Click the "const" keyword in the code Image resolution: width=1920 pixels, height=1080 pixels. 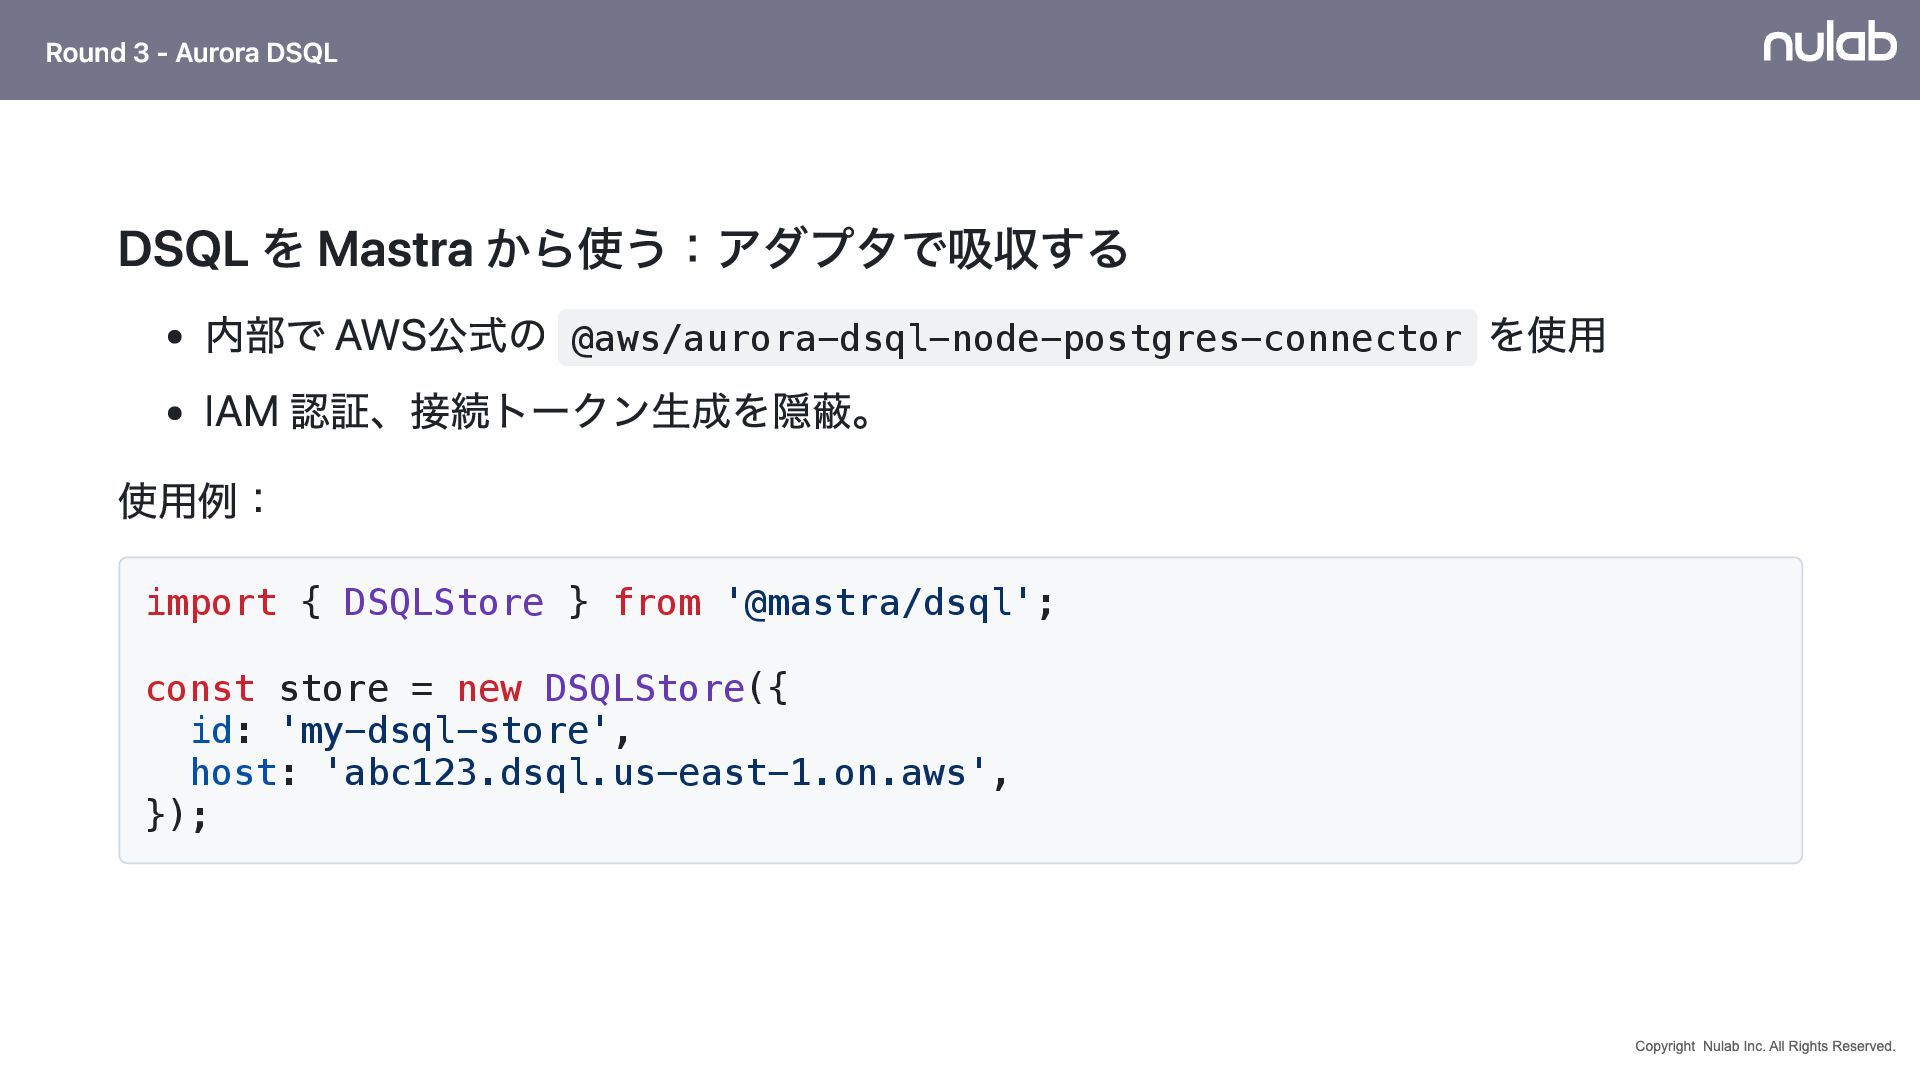coord(200,689)
